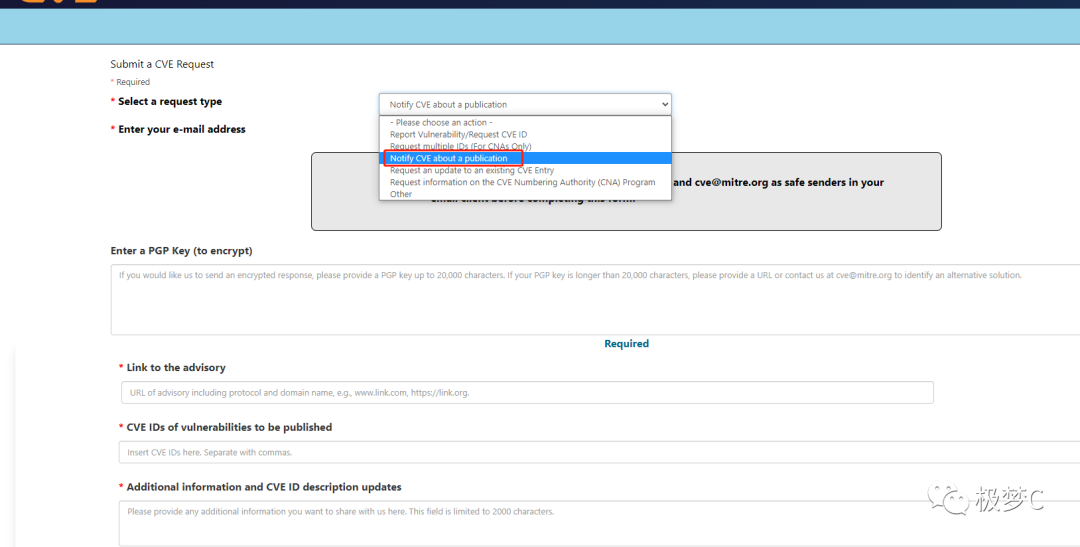Click the blue 'Required' section heading

tap(626, 343)
